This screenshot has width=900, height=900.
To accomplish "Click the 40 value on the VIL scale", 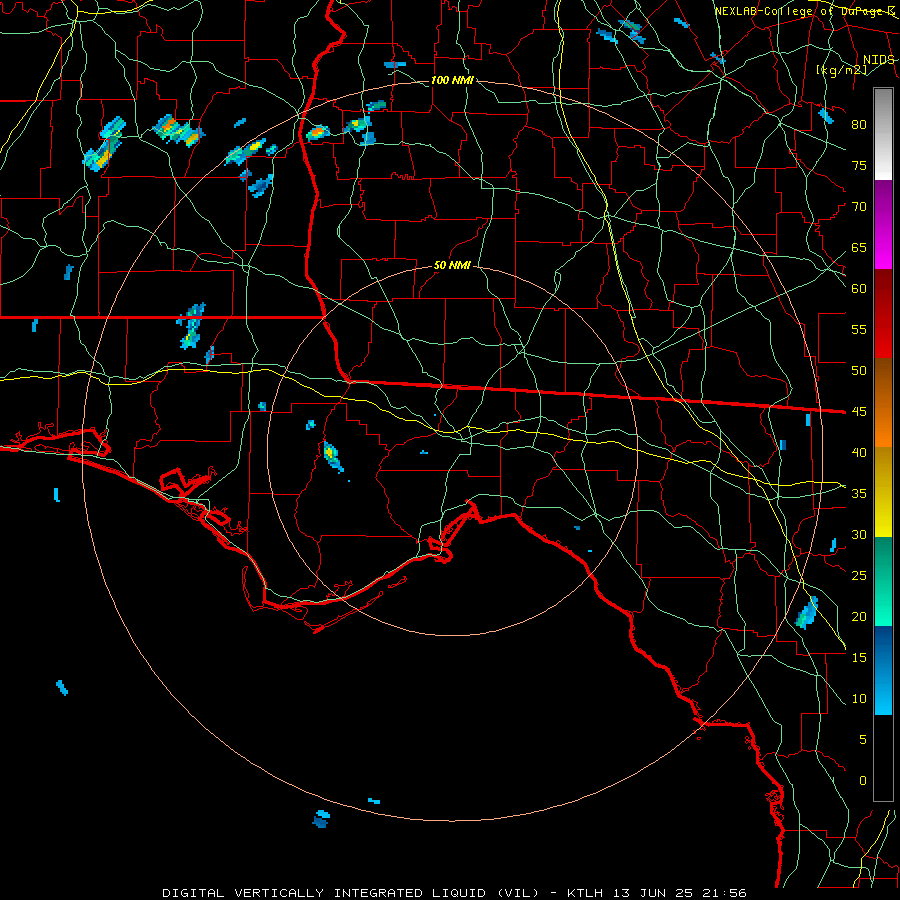I will (x=859, y=453).
